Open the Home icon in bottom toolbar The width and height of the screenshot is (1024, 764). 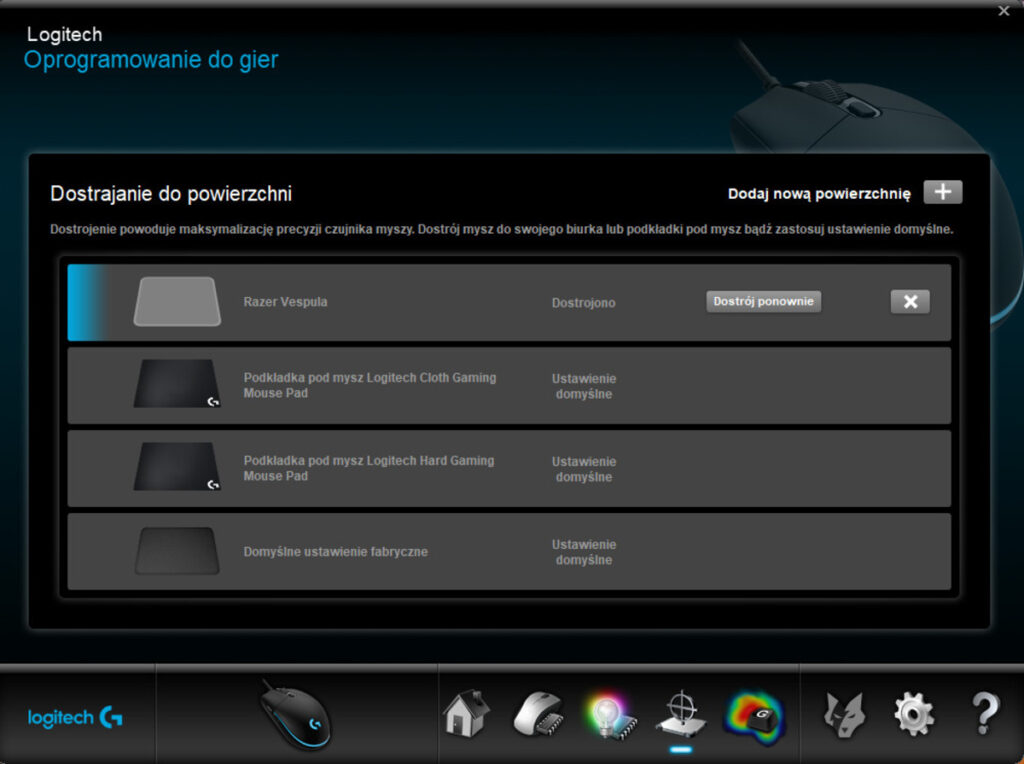tap(466, 714)
